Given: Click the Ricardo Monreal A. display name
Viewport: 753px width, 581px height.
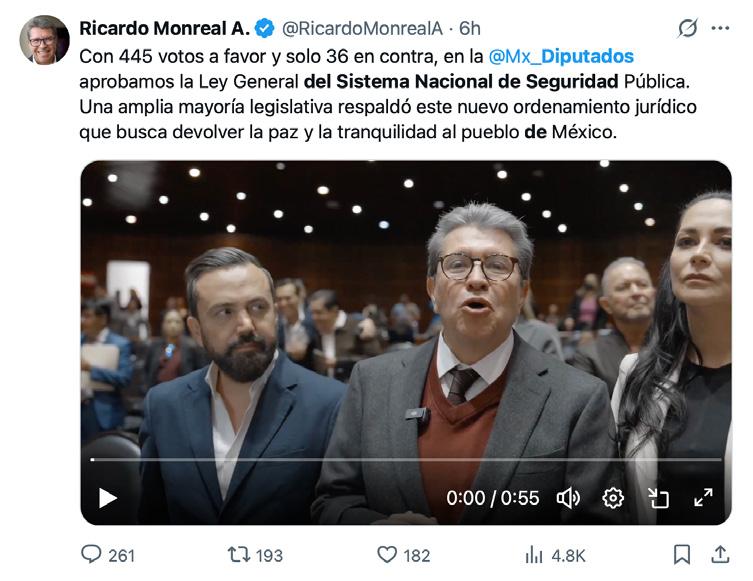Looking at the screenshot, I should click(164, 28).
